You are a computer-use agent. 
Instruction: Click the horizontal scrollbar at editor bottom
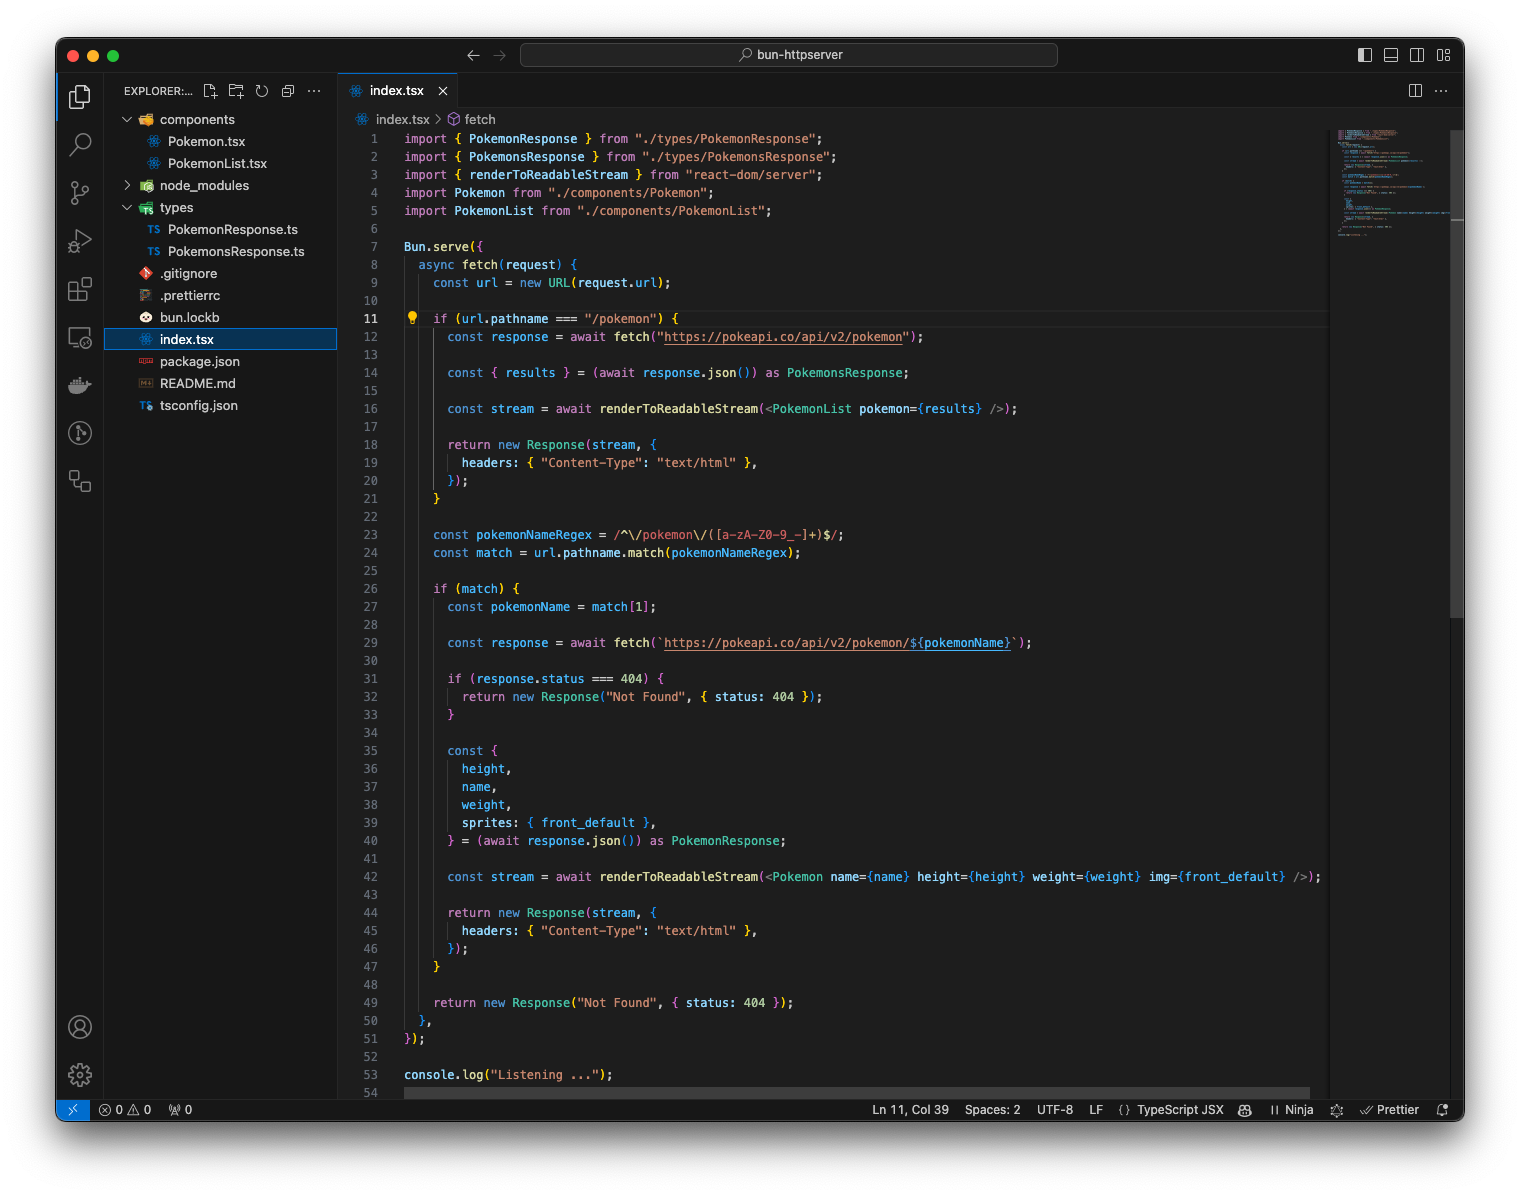[857, 1093]
